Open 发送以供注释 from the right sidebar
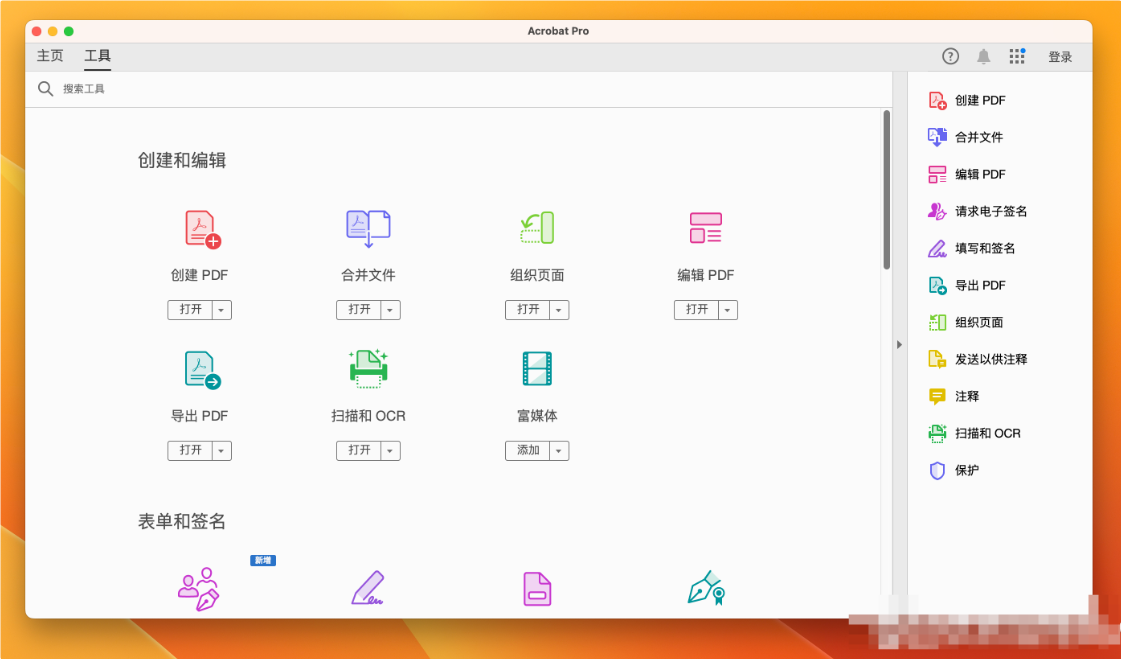This screenshot has width=1121, height=659. [x=977, y=360]
